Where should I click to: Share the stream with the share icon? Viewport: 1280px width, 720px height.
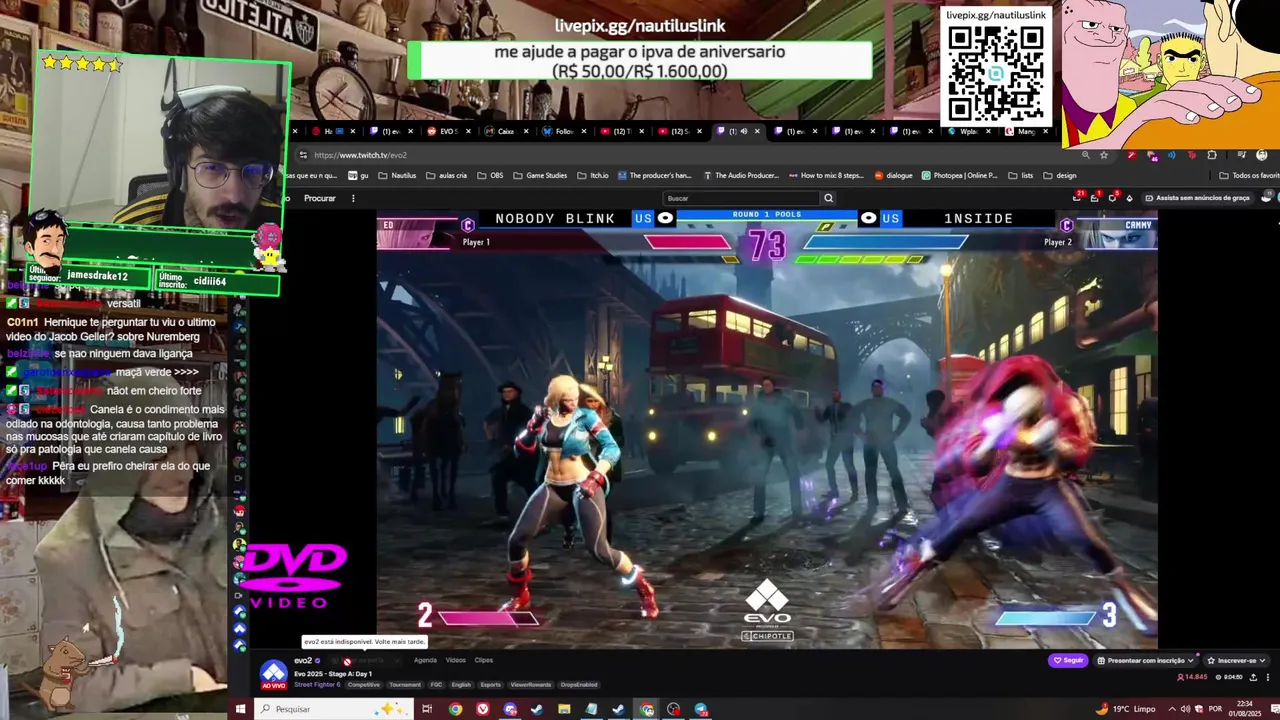click(x=1253, y=678)
